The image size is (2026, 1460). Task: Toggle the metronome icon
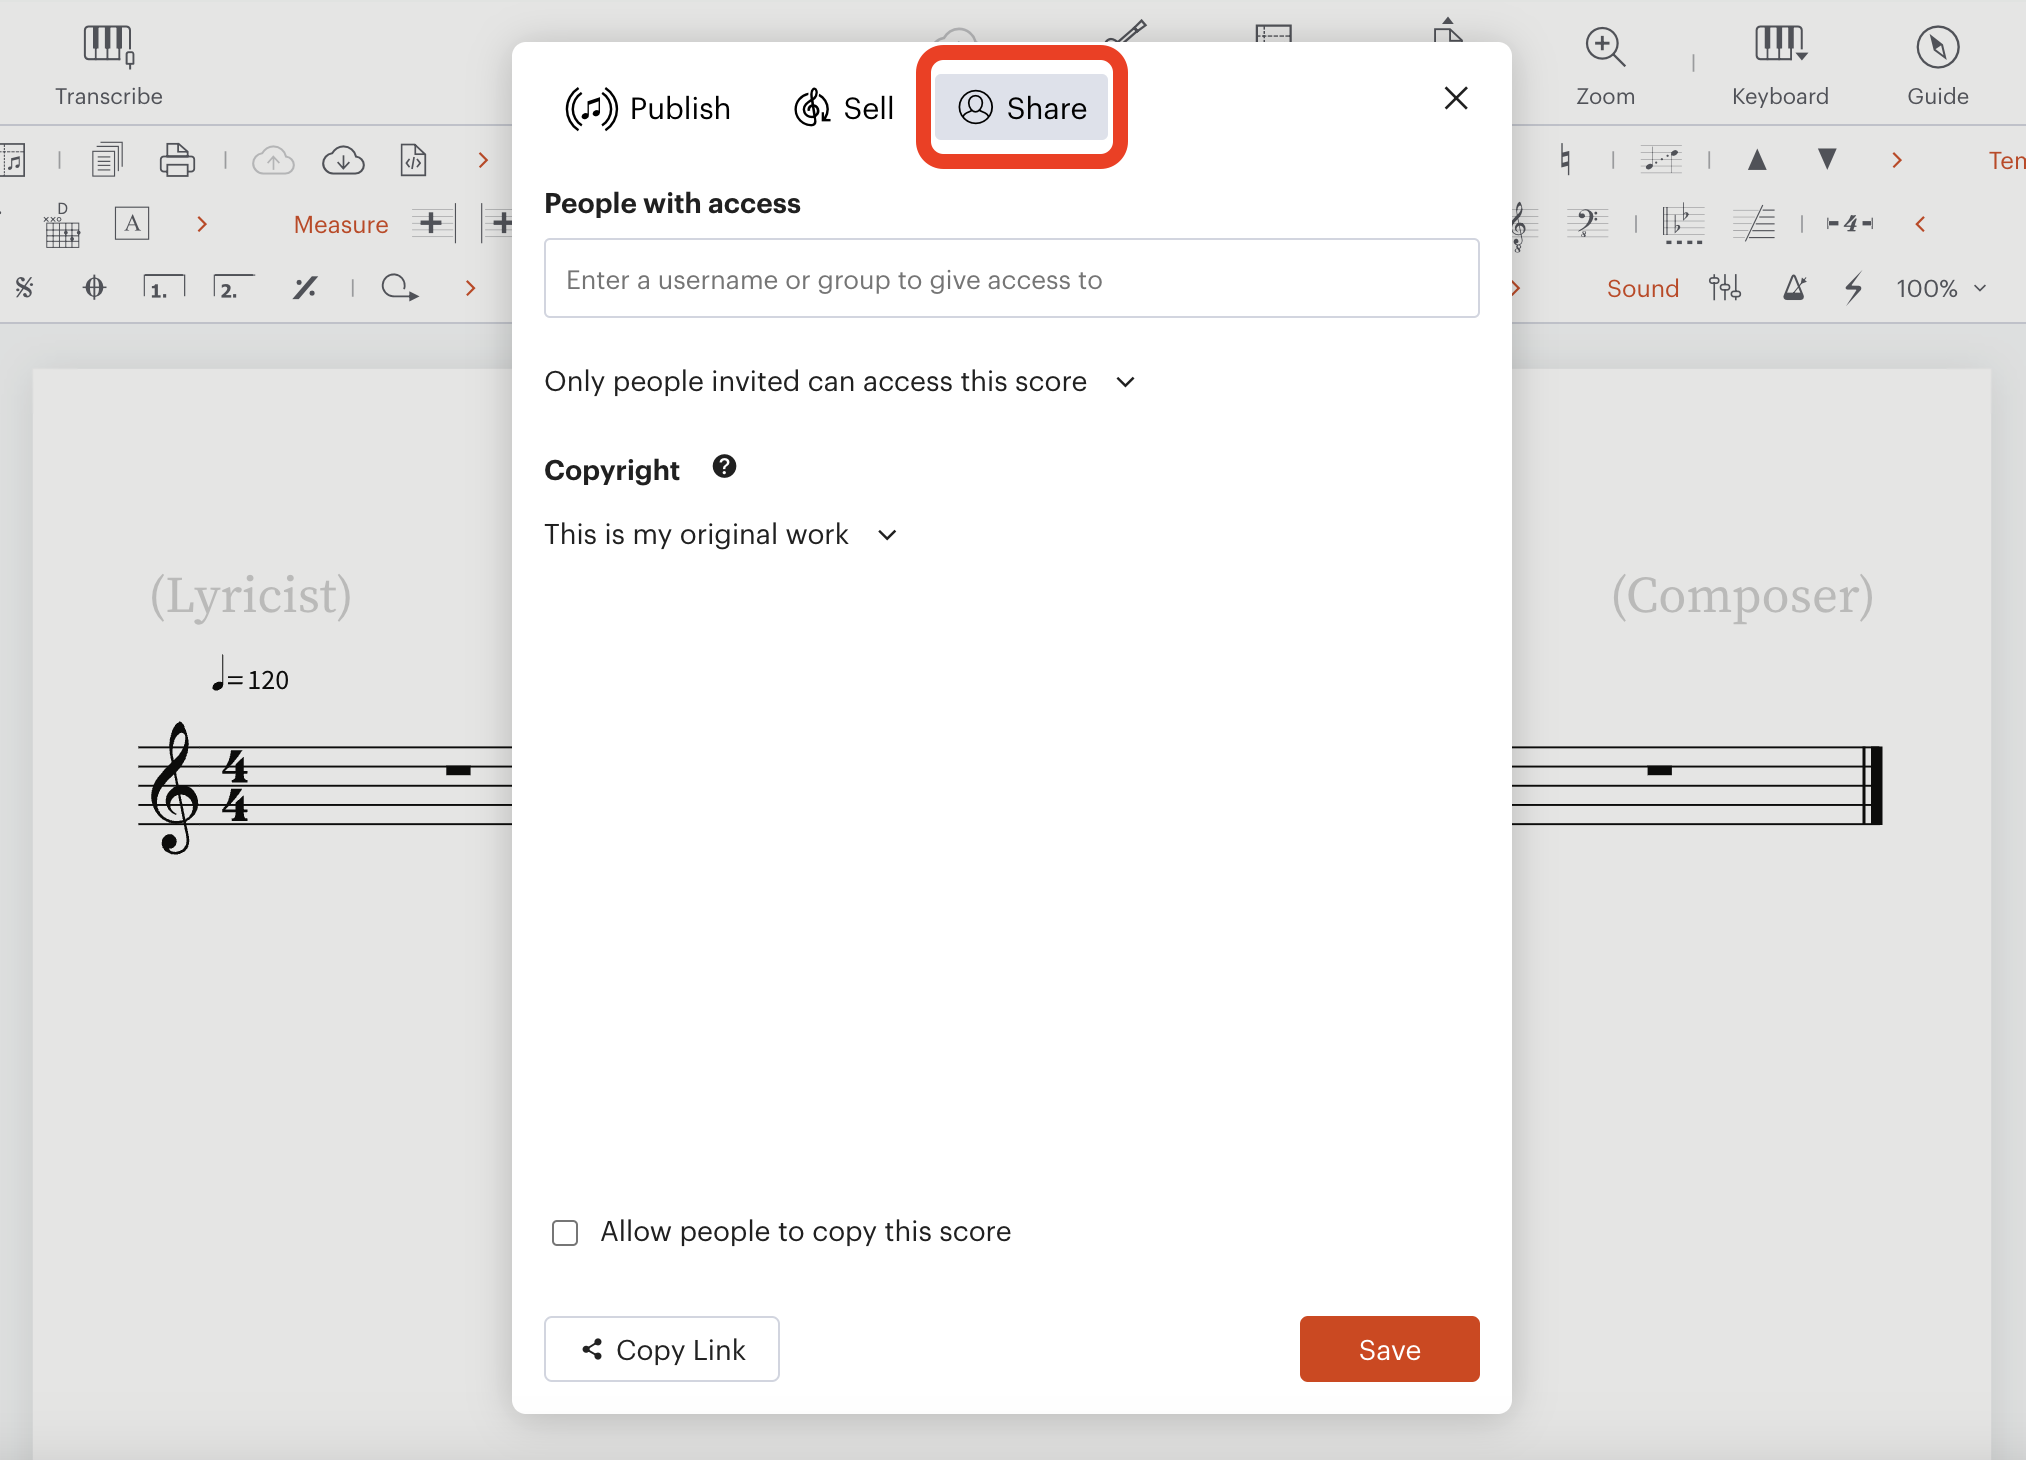[x=1795, y=288]
